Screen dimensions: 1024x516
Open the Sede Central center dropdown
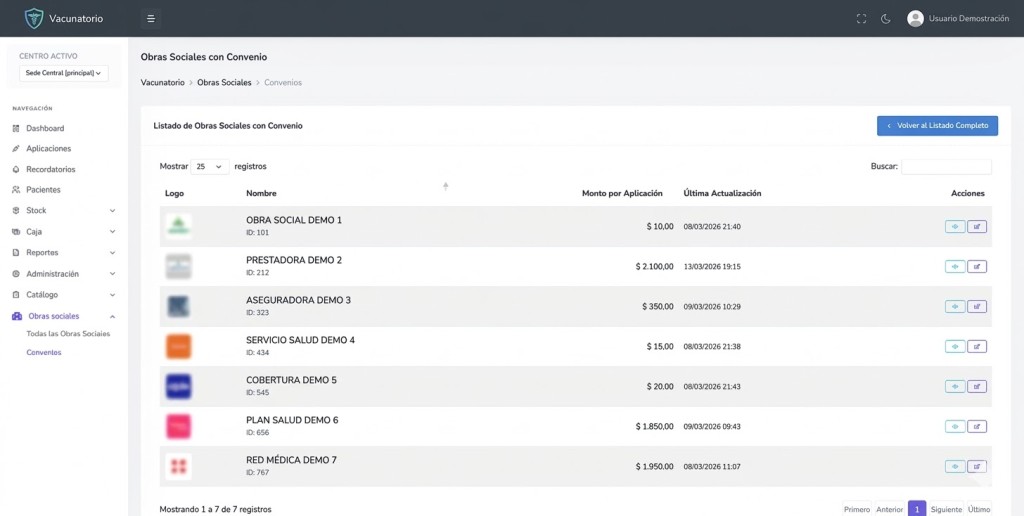point(63,73)
